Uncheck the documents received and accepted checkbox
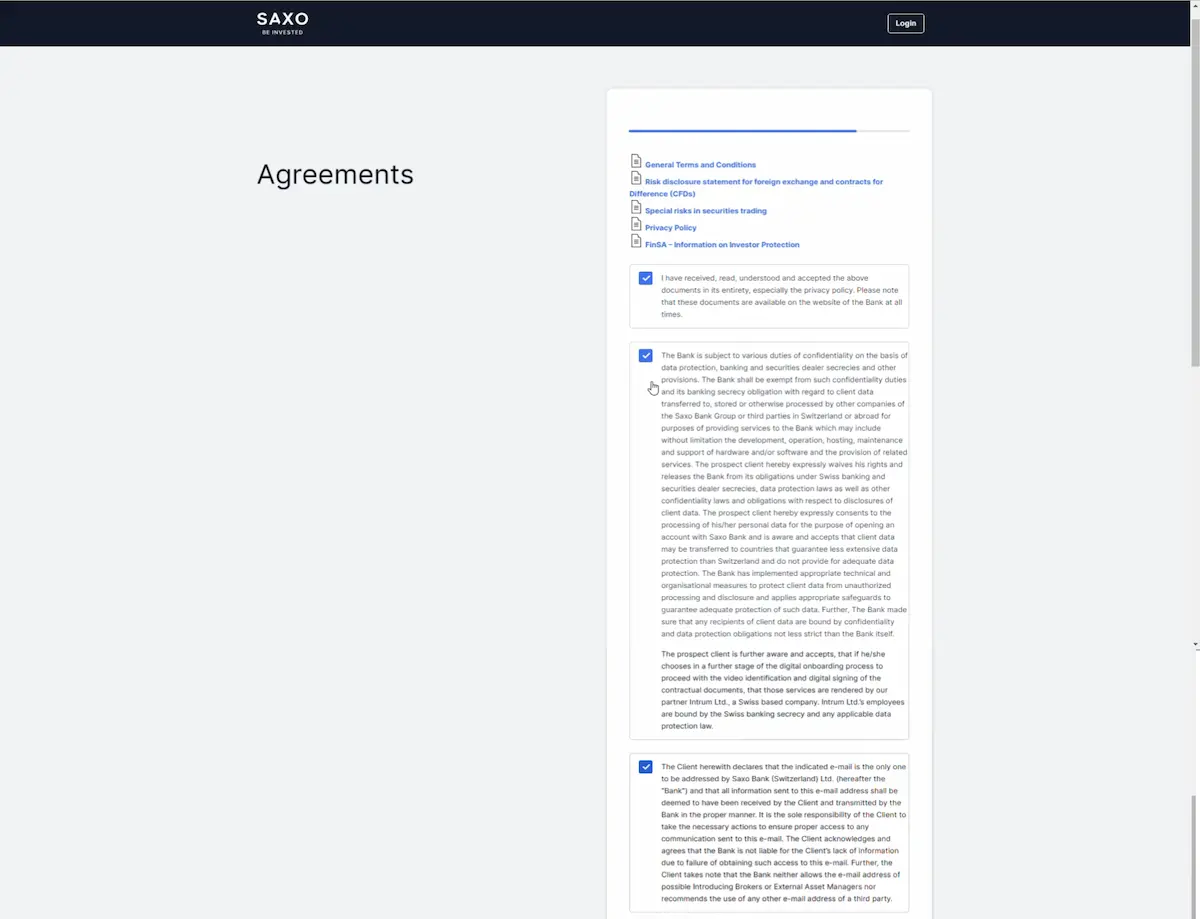 coord(646,278)
